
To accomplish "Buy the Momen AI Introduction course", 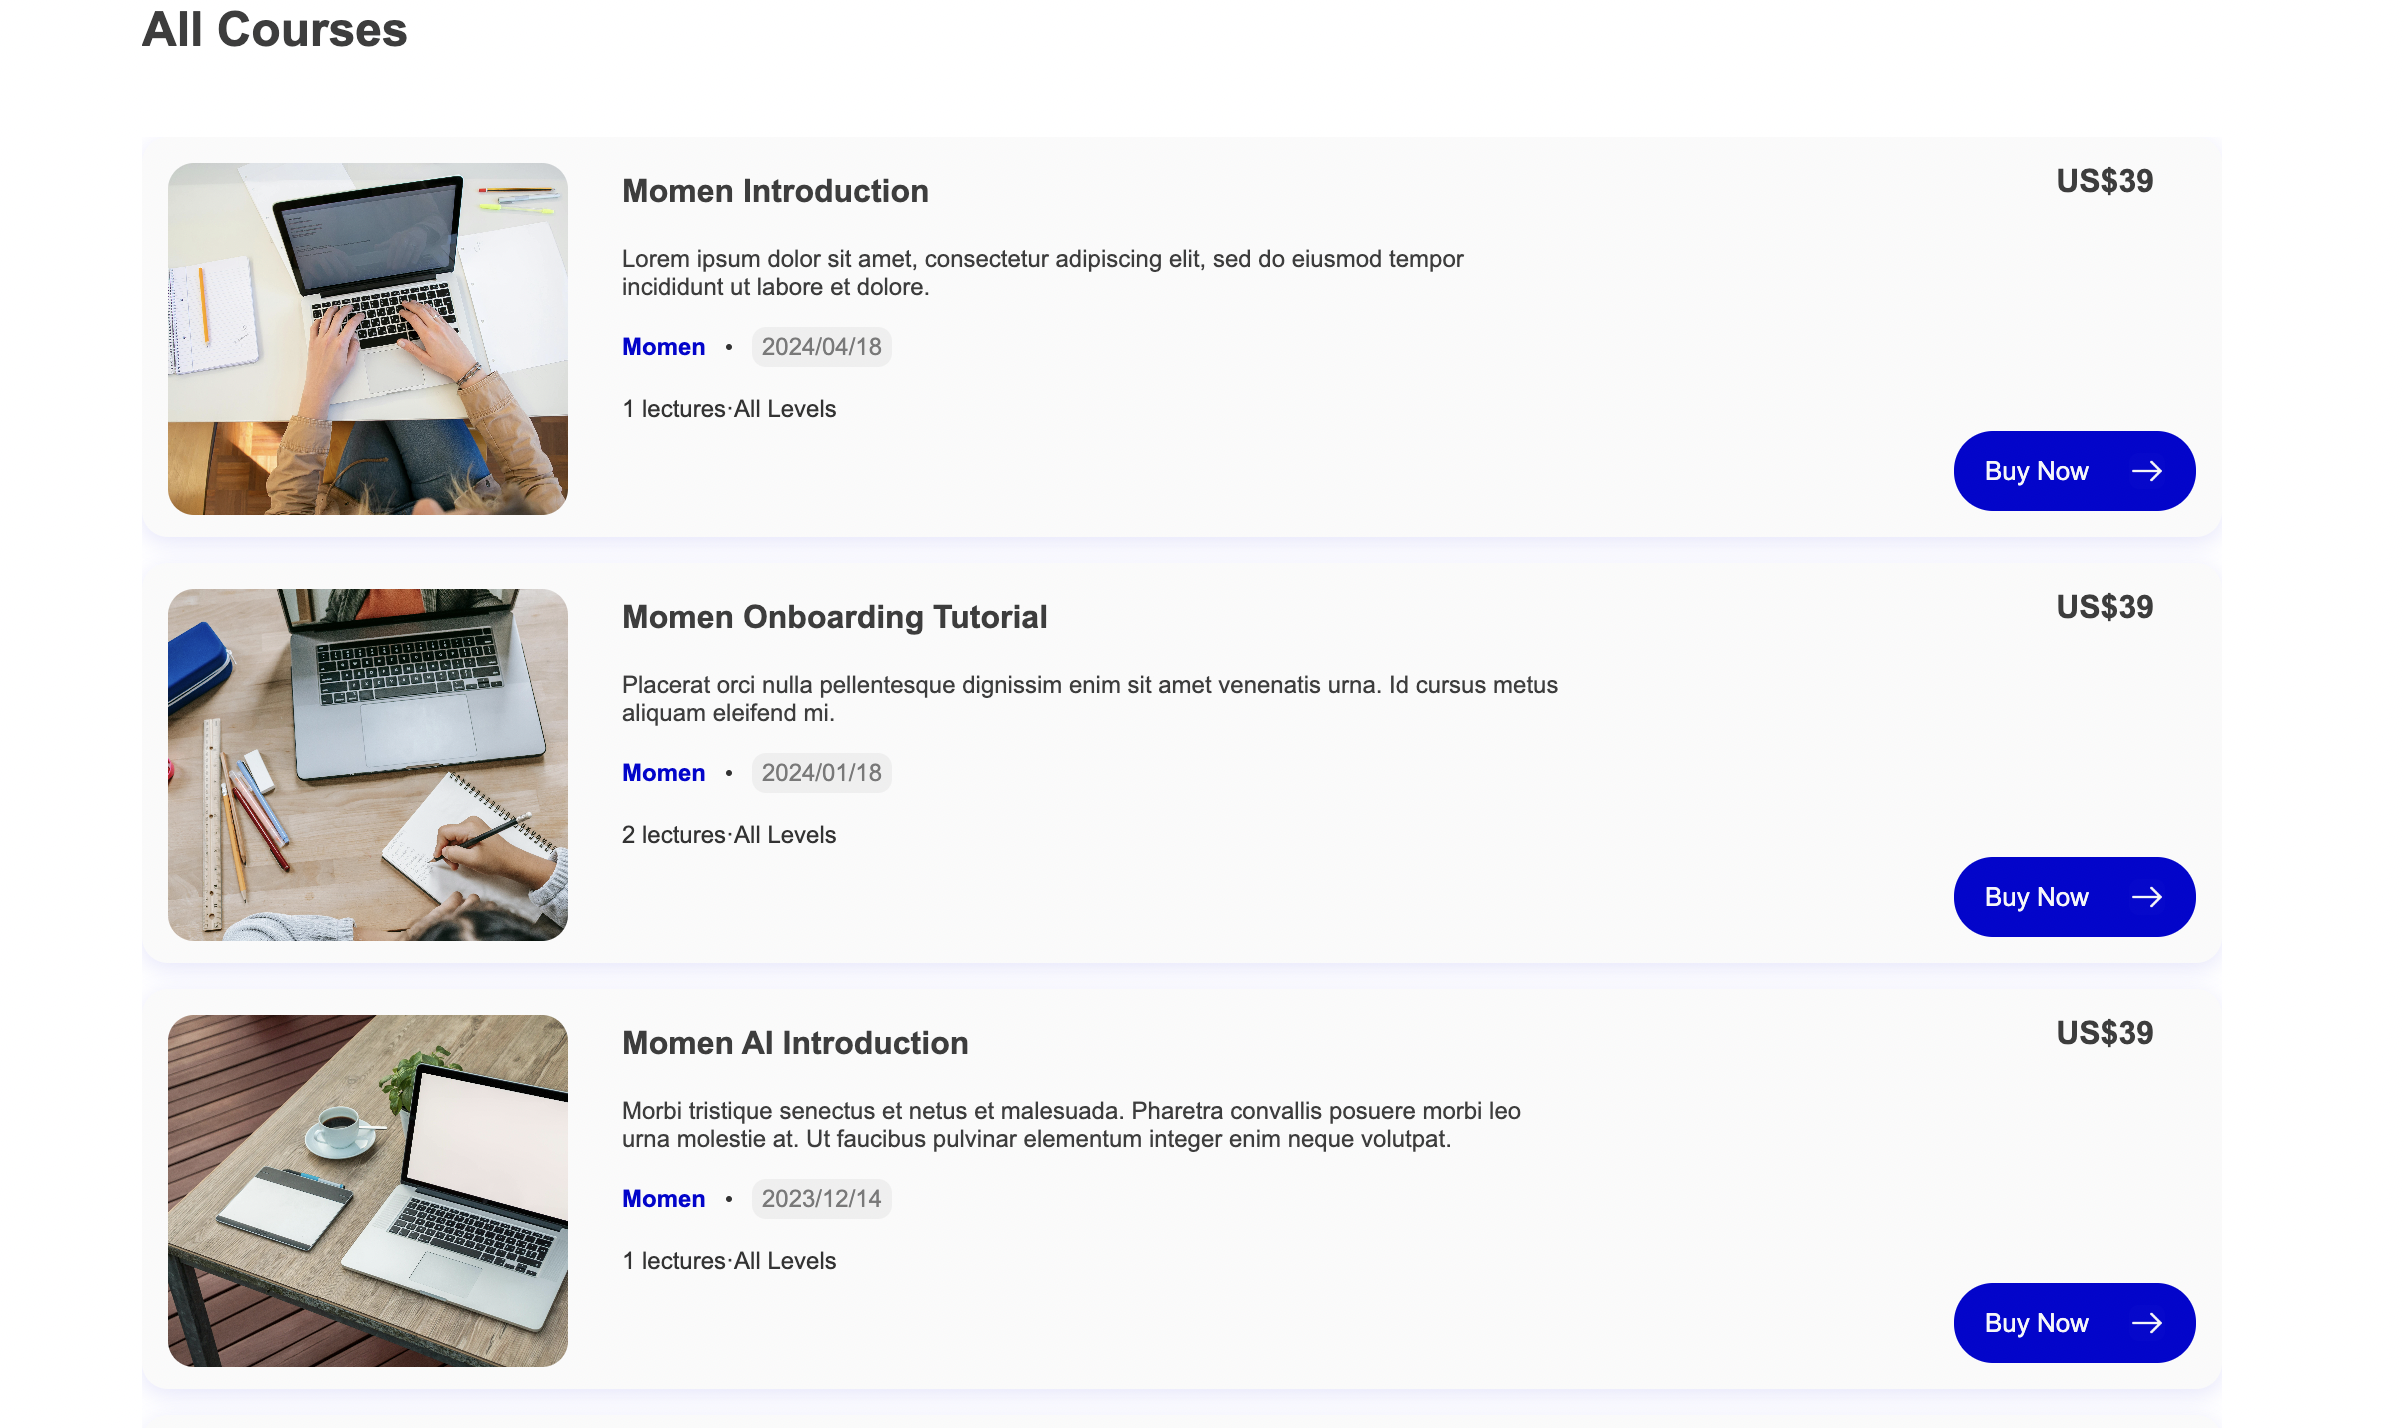I will (x=2074, y=1323).
